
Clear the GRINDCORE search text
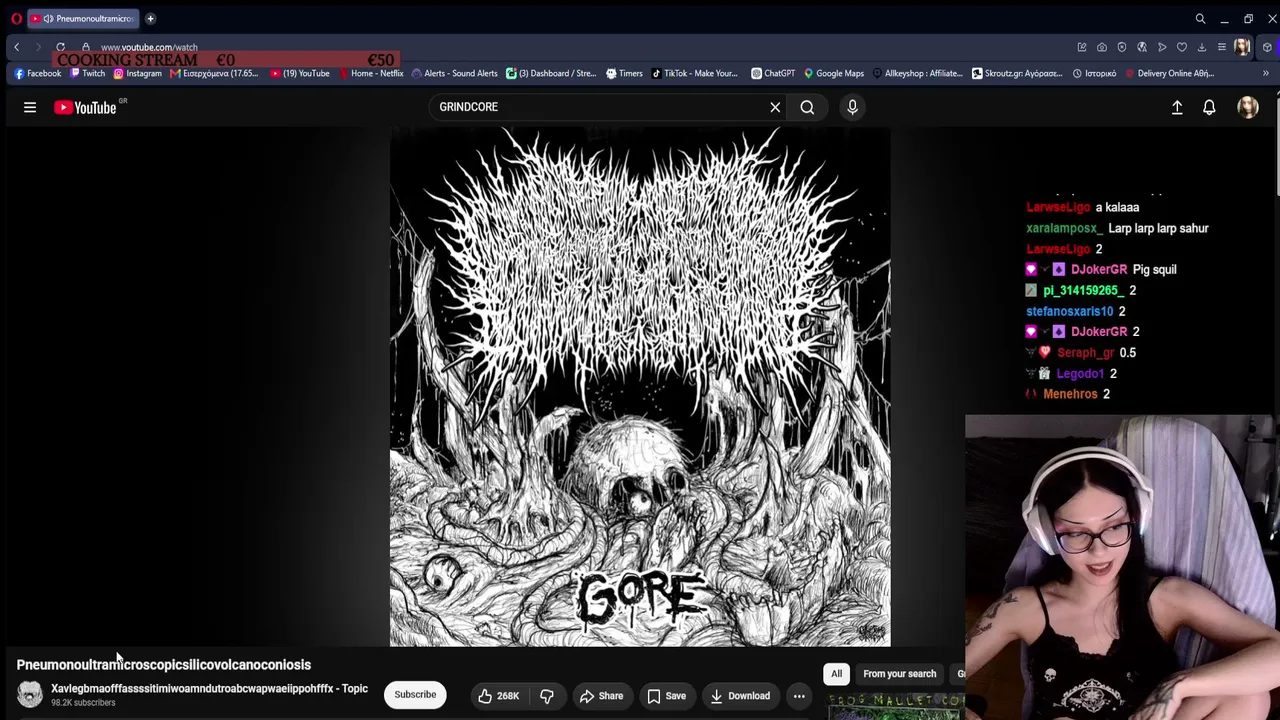click(775, 107)
